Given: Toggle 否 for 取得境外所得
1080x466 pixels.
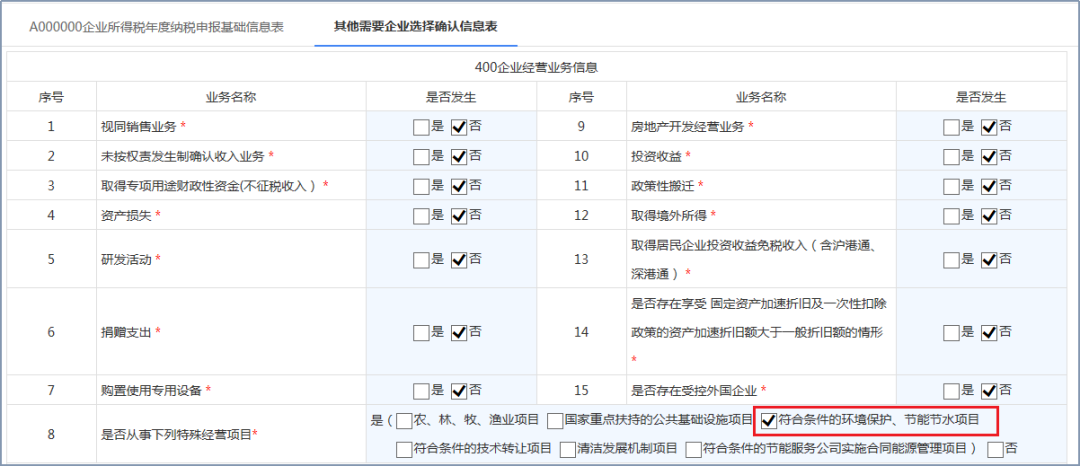Looking at the screenshot, I should pos(989,215).
